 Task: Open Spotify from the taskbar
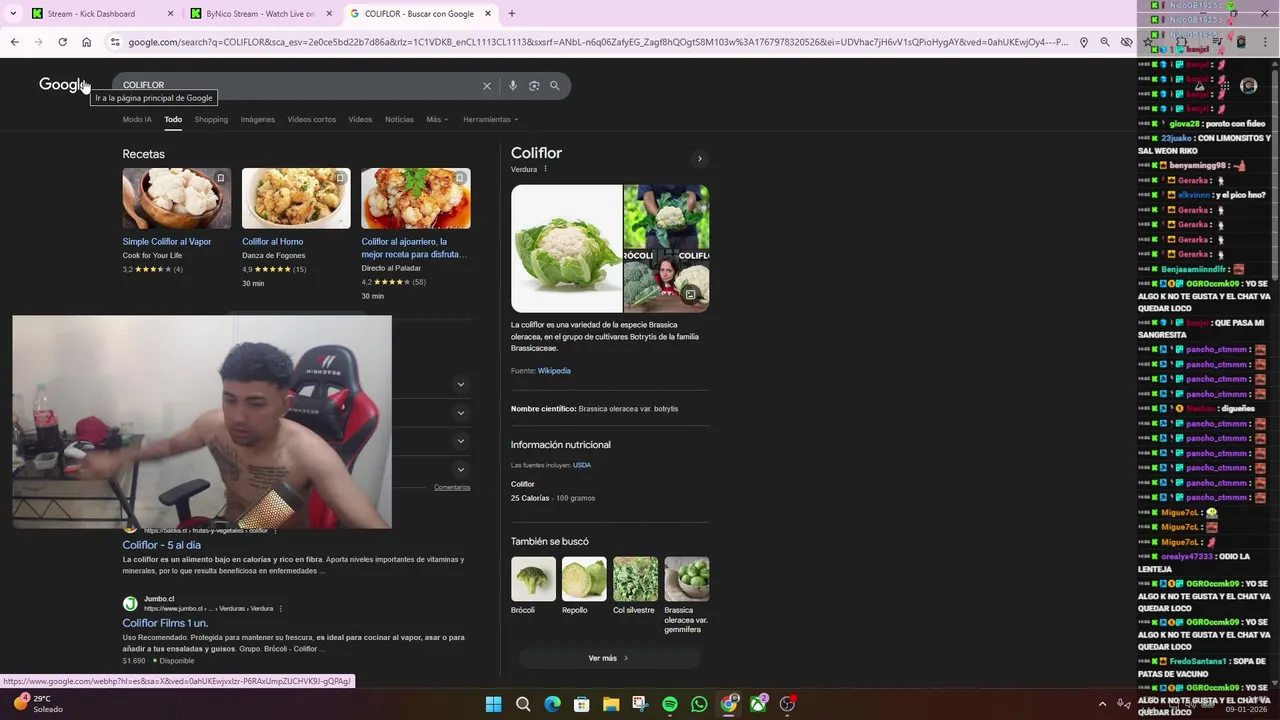pos(670,704)
